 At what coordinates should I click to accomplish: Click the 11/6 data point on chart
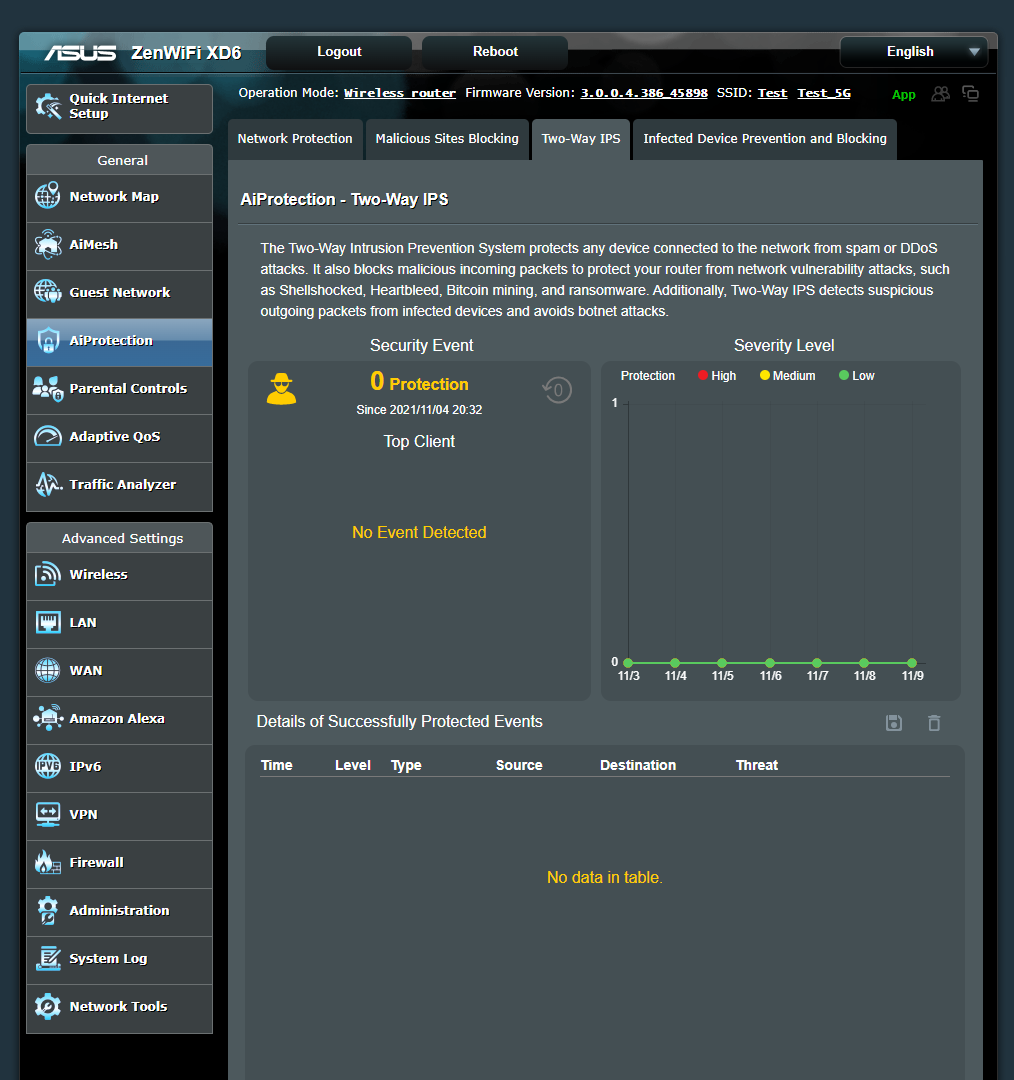click(x=770, y=663)
